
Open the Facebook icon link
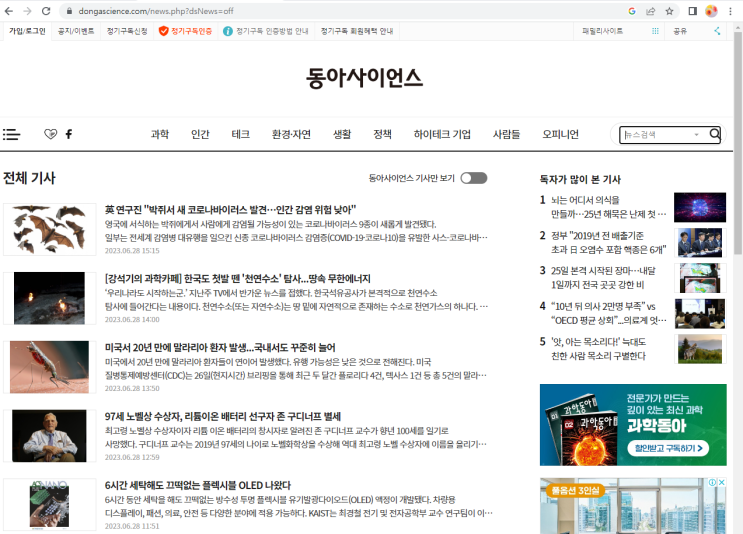pyautogui.click(x=69, y=134)
